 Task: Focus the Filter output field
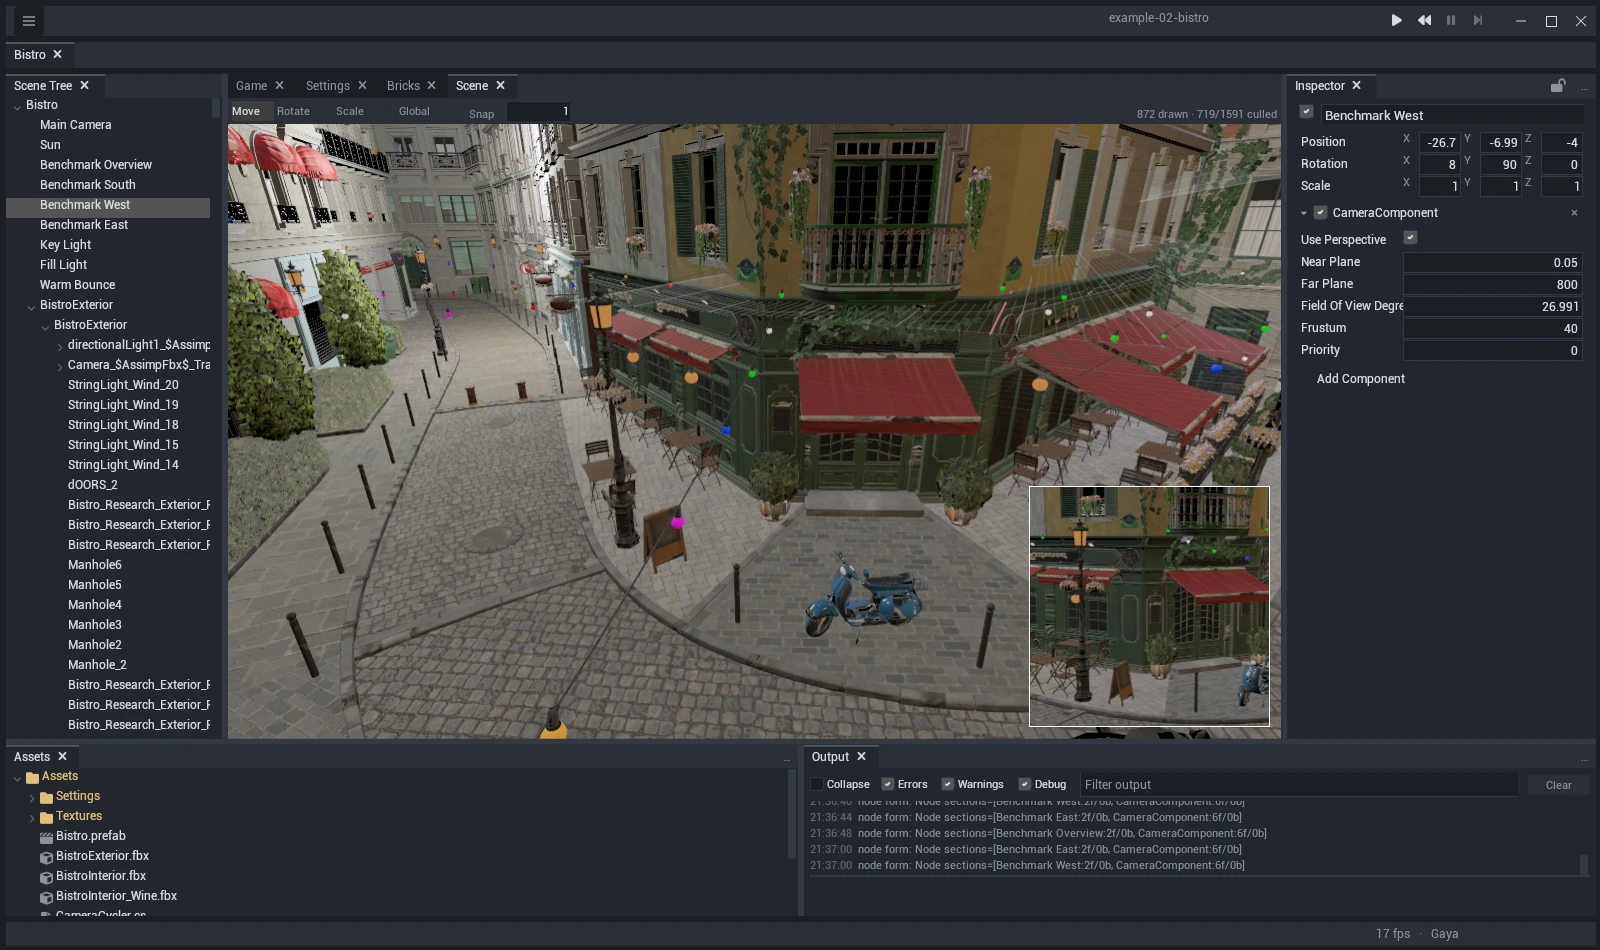coord(1298,785)
